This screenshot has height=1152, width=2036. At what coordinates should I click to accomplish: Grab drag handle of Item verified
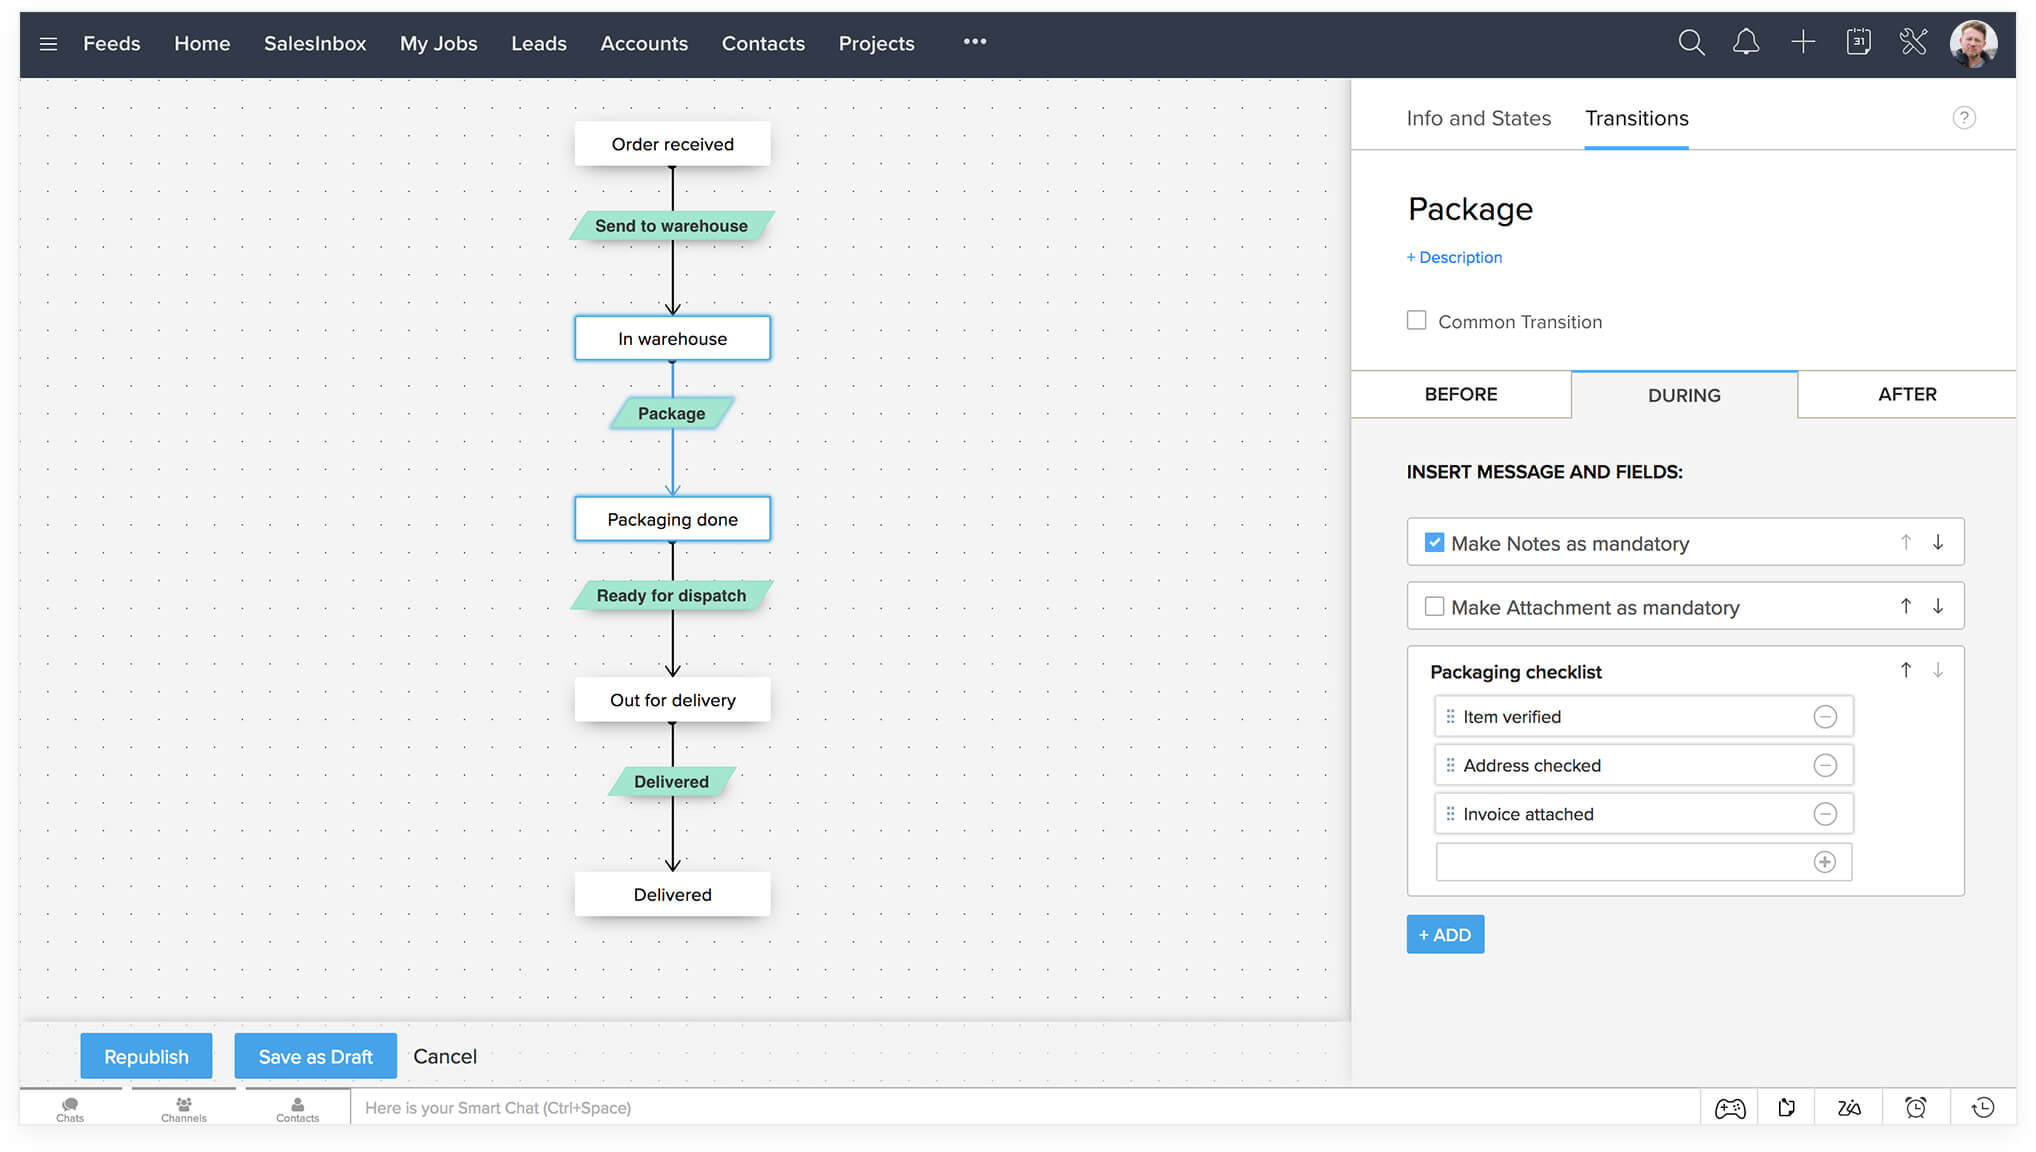[1450, 716]
